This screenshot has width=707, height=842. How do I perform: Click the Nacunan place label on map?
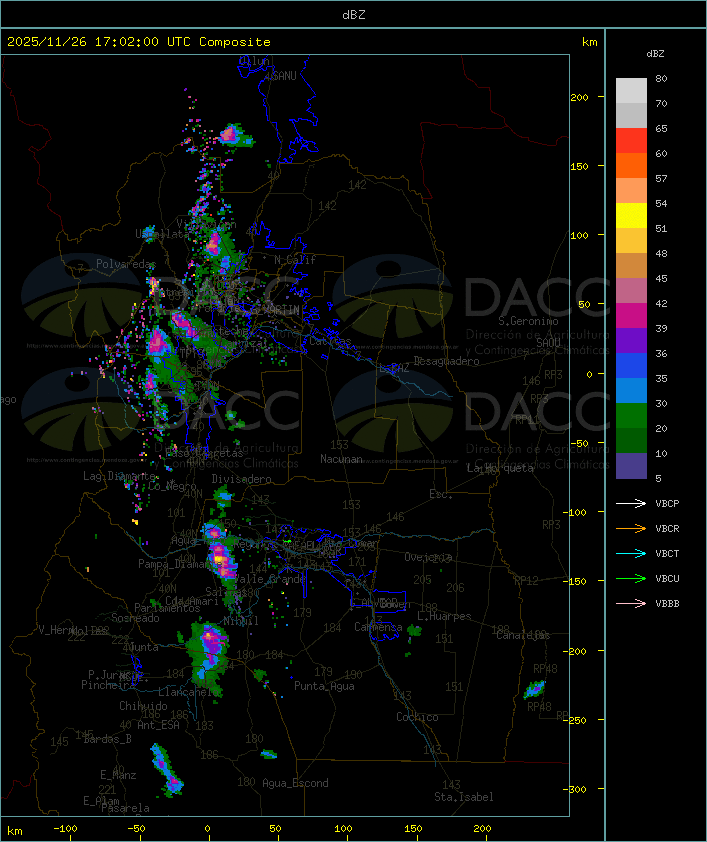(x=341, y=459)
